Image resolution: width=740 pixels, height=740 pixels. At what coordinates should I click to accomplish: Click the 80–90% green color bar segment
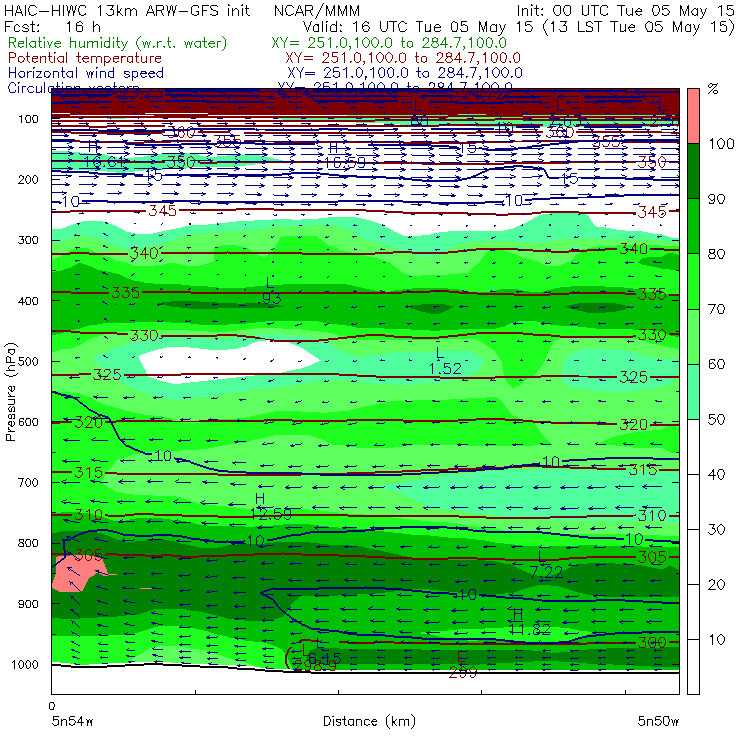click(693, 226)
